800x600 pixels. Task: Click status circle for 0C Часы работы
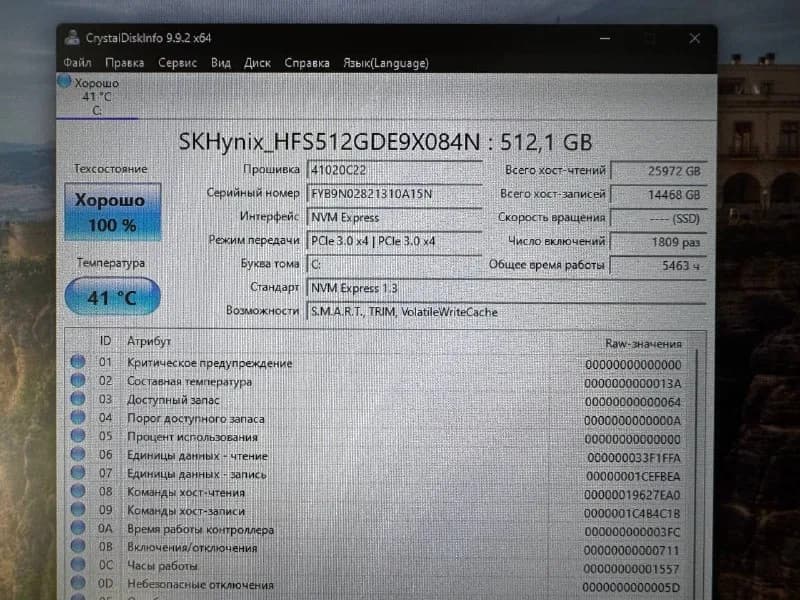pyautogui.click(x=78, y=564)
